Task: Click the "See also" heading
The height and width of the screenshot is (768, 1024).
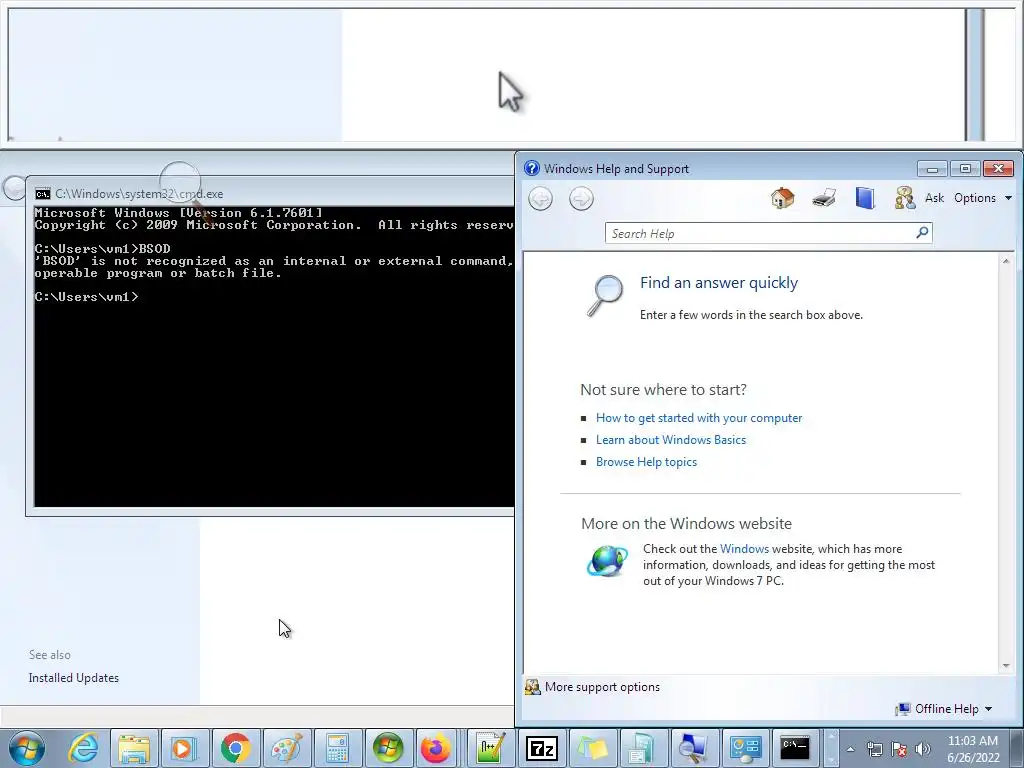Action: point(50,655)
